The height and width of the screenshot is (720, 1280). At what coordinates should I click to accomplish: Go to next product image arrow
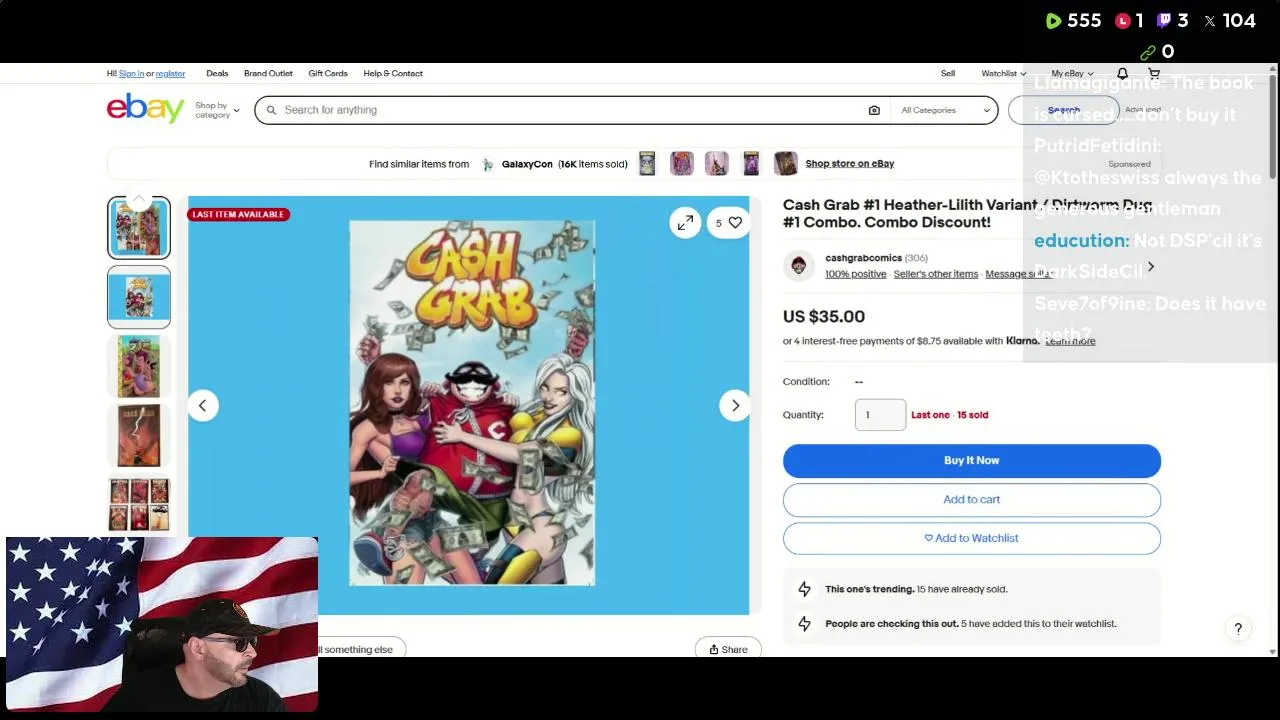click(x=735, y=405)
